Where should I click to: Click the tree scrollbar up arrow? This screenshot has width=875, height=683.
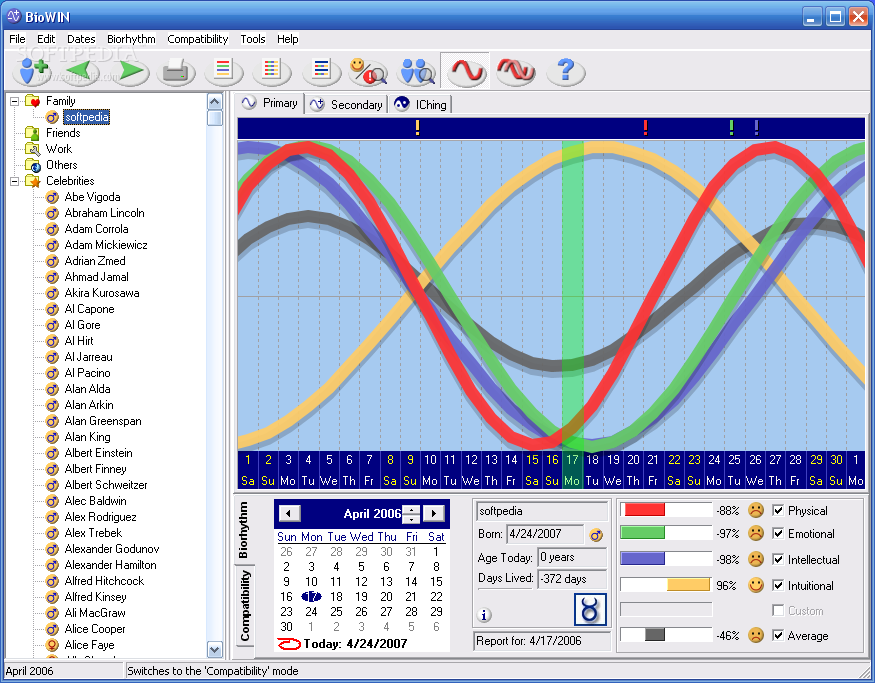pyautogui.click(x=215, y=102)
